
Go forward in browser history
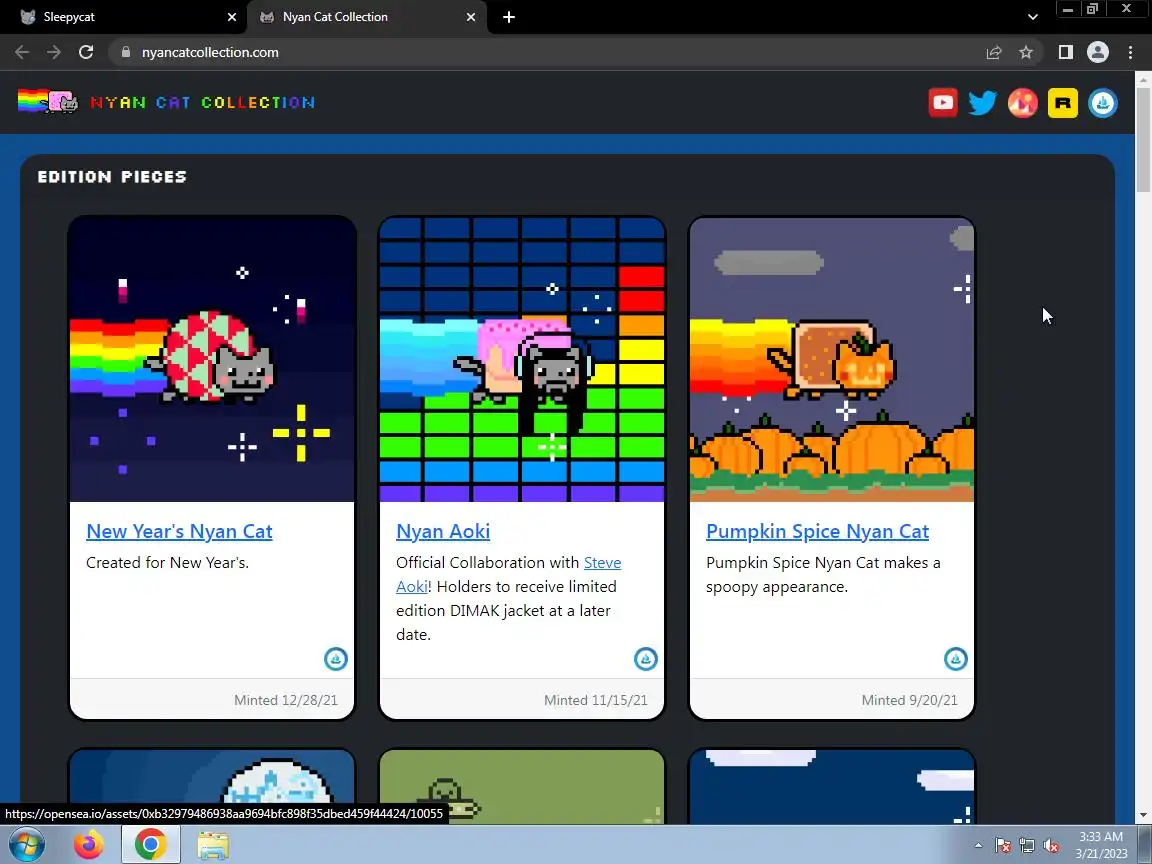click(x=54, y=52)
